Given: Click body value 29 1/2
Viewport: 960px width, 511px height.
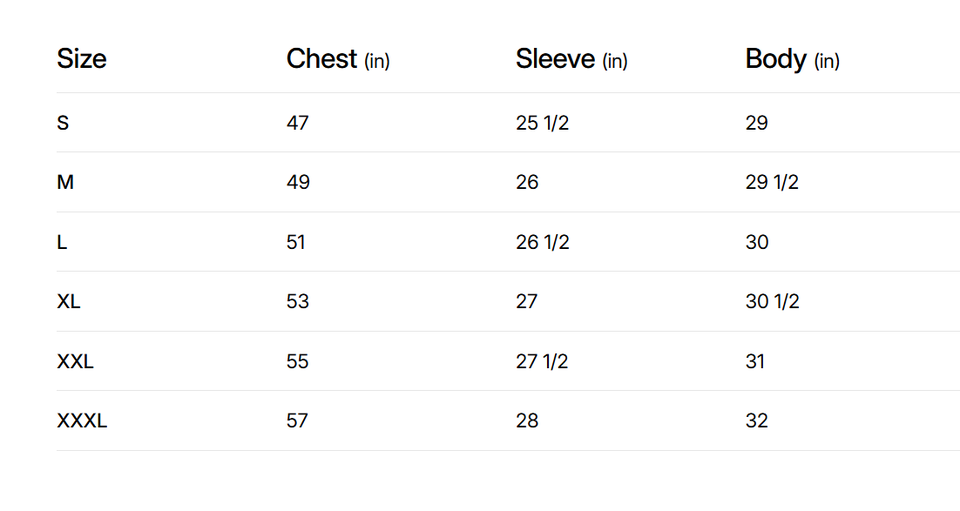Looking at the screenshot, I should [772, 182].
